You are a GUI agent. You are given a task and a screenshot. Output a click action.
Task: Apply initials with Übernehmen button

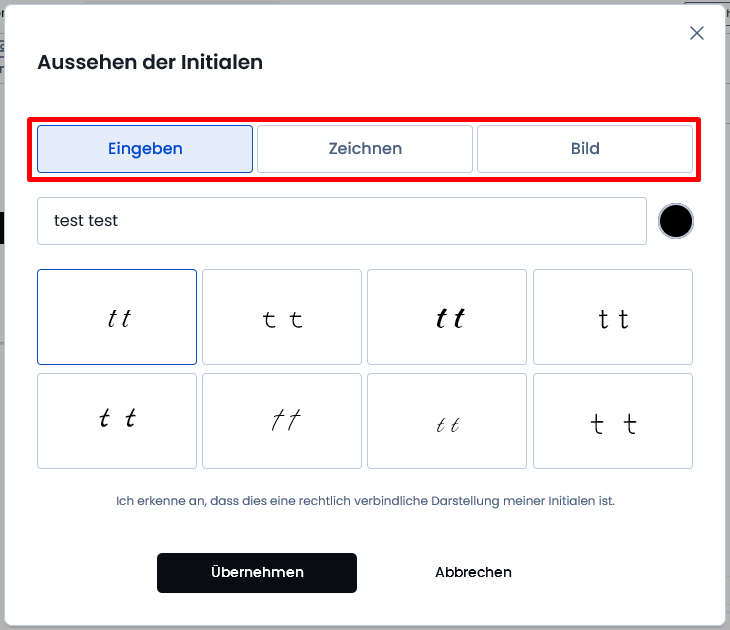[257, 573]
